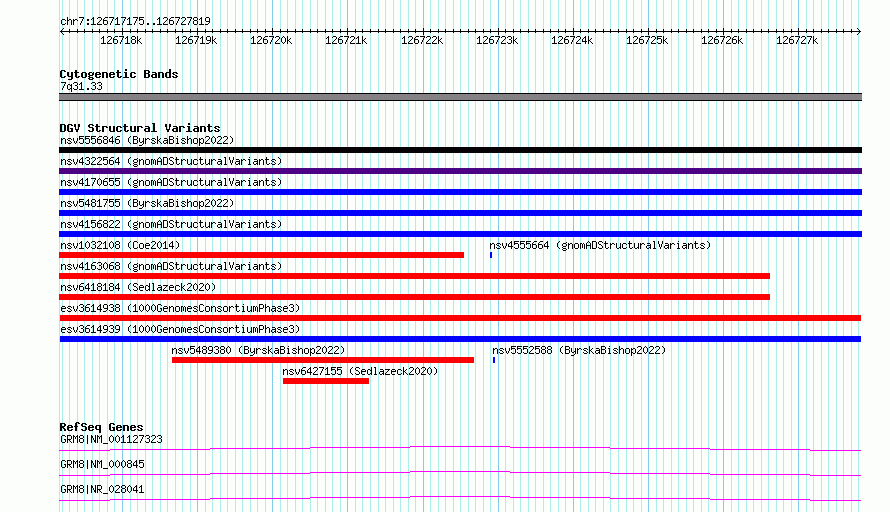This screenshot has height=512, width=890.
Task: Click the 126718k ruler tick label
Action: coord(121,40)
